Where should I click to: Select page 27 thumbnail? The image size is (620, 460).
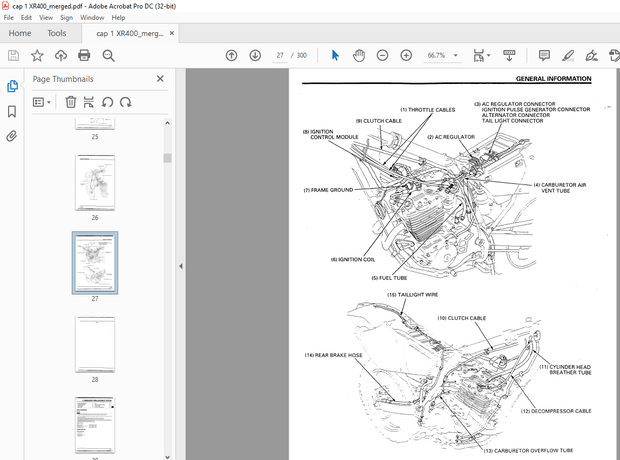click(95, 263)
